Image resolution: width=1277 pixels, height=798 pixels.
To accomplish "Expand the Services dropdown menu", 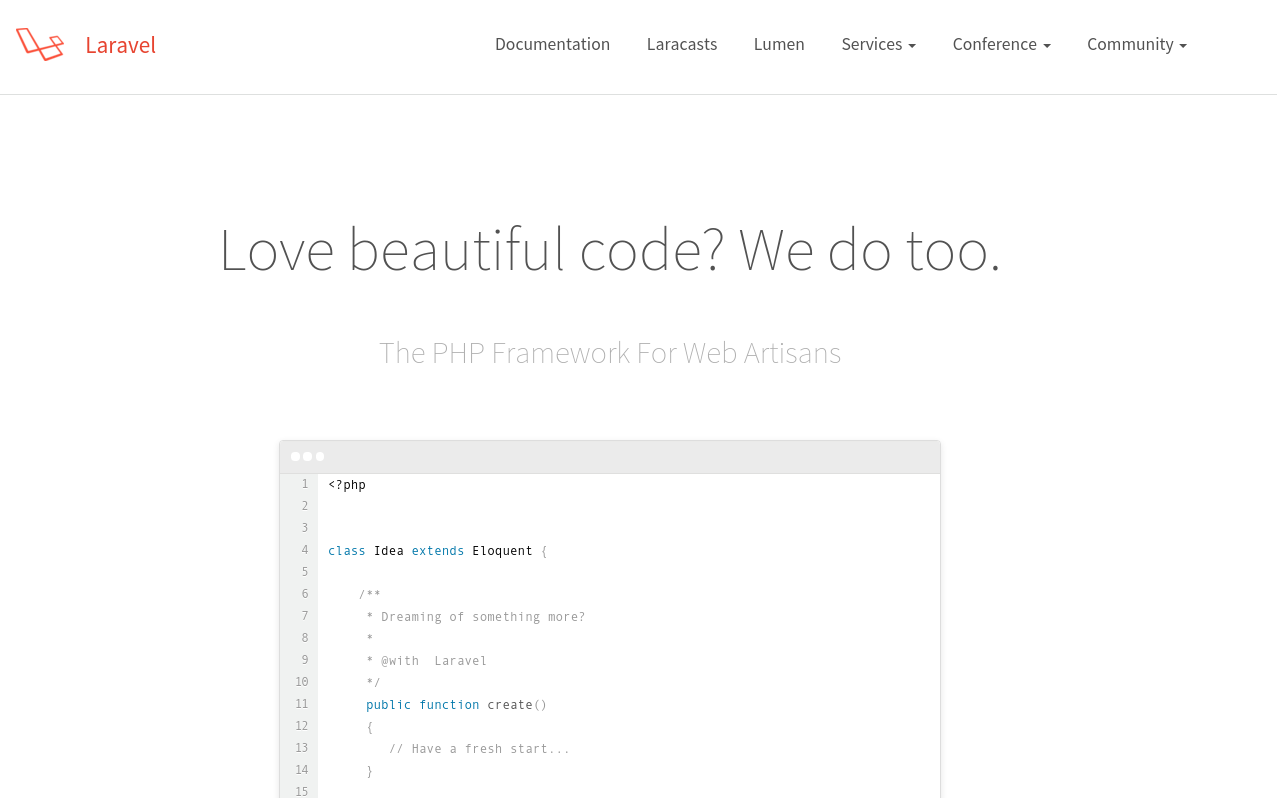I will coord(879,44).
